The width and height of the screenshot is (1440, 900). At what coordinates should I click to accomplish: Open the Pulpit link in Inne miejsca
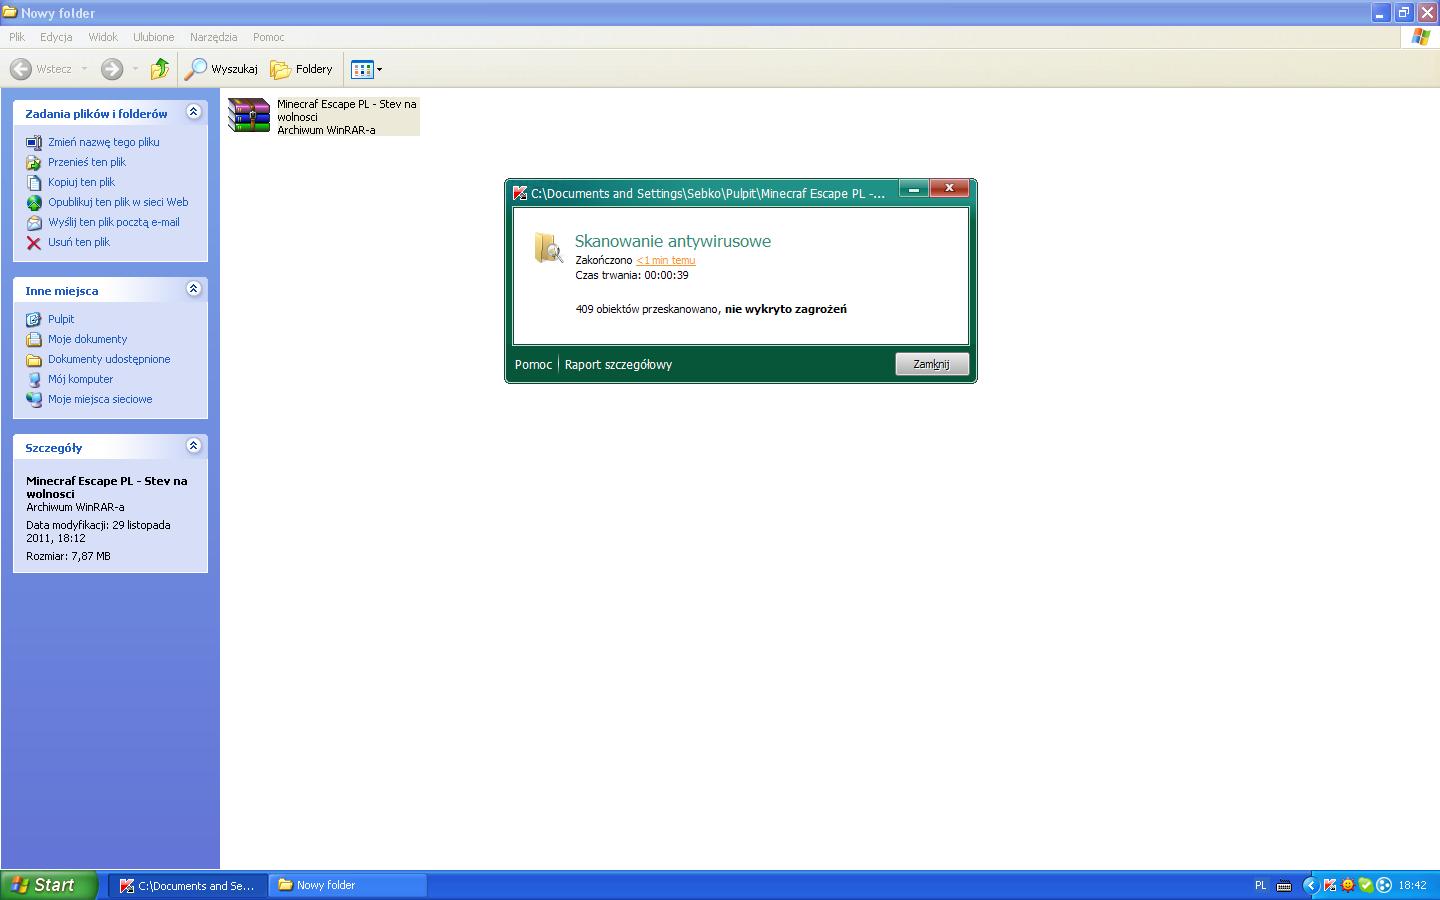(x=61, y=319)
